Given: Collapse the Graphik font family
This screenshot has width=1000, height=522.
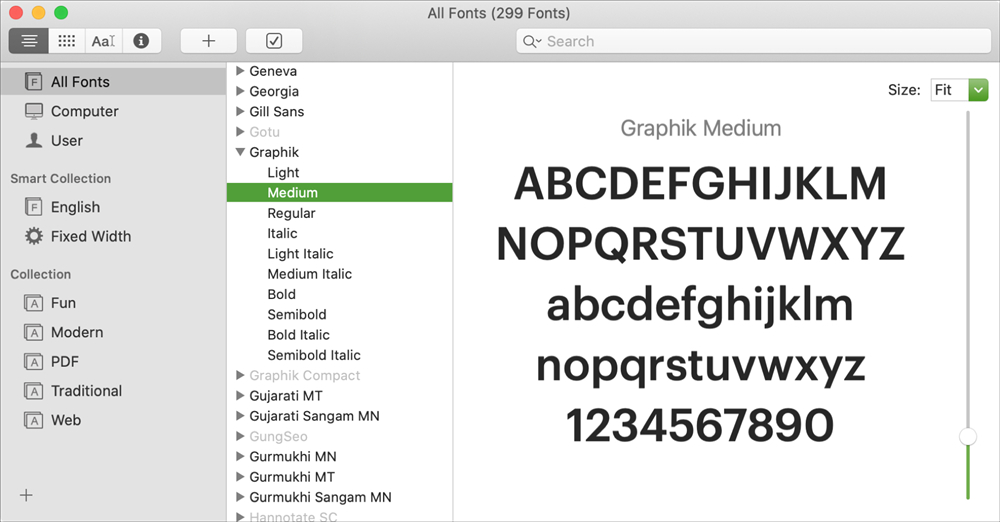Looking at the screenshot, I should (240, 153).
